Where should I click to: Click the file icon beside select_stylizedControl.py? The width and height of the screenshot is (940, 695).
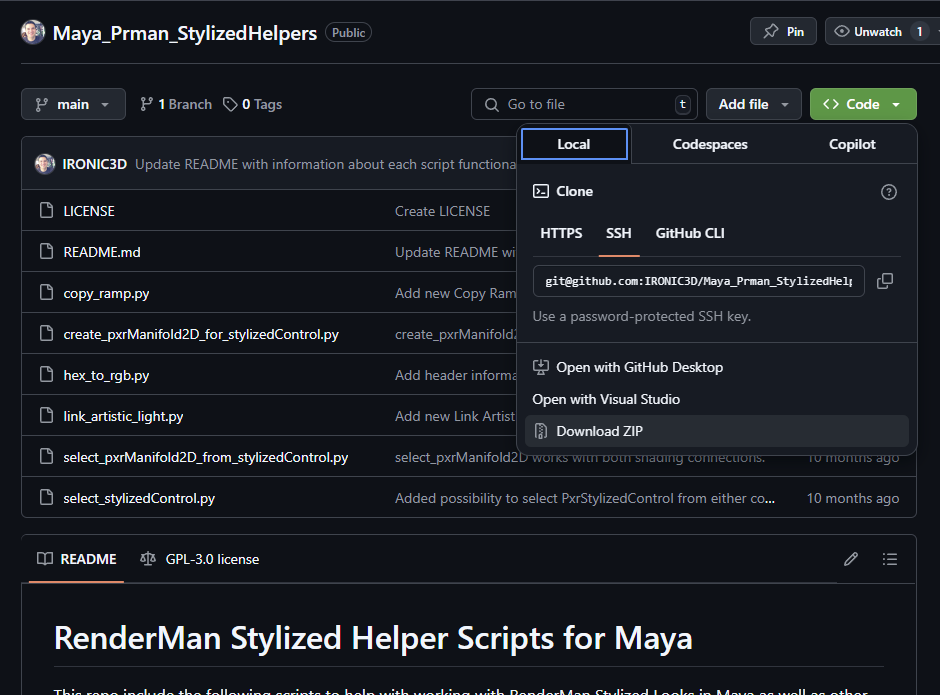[46, 498]
